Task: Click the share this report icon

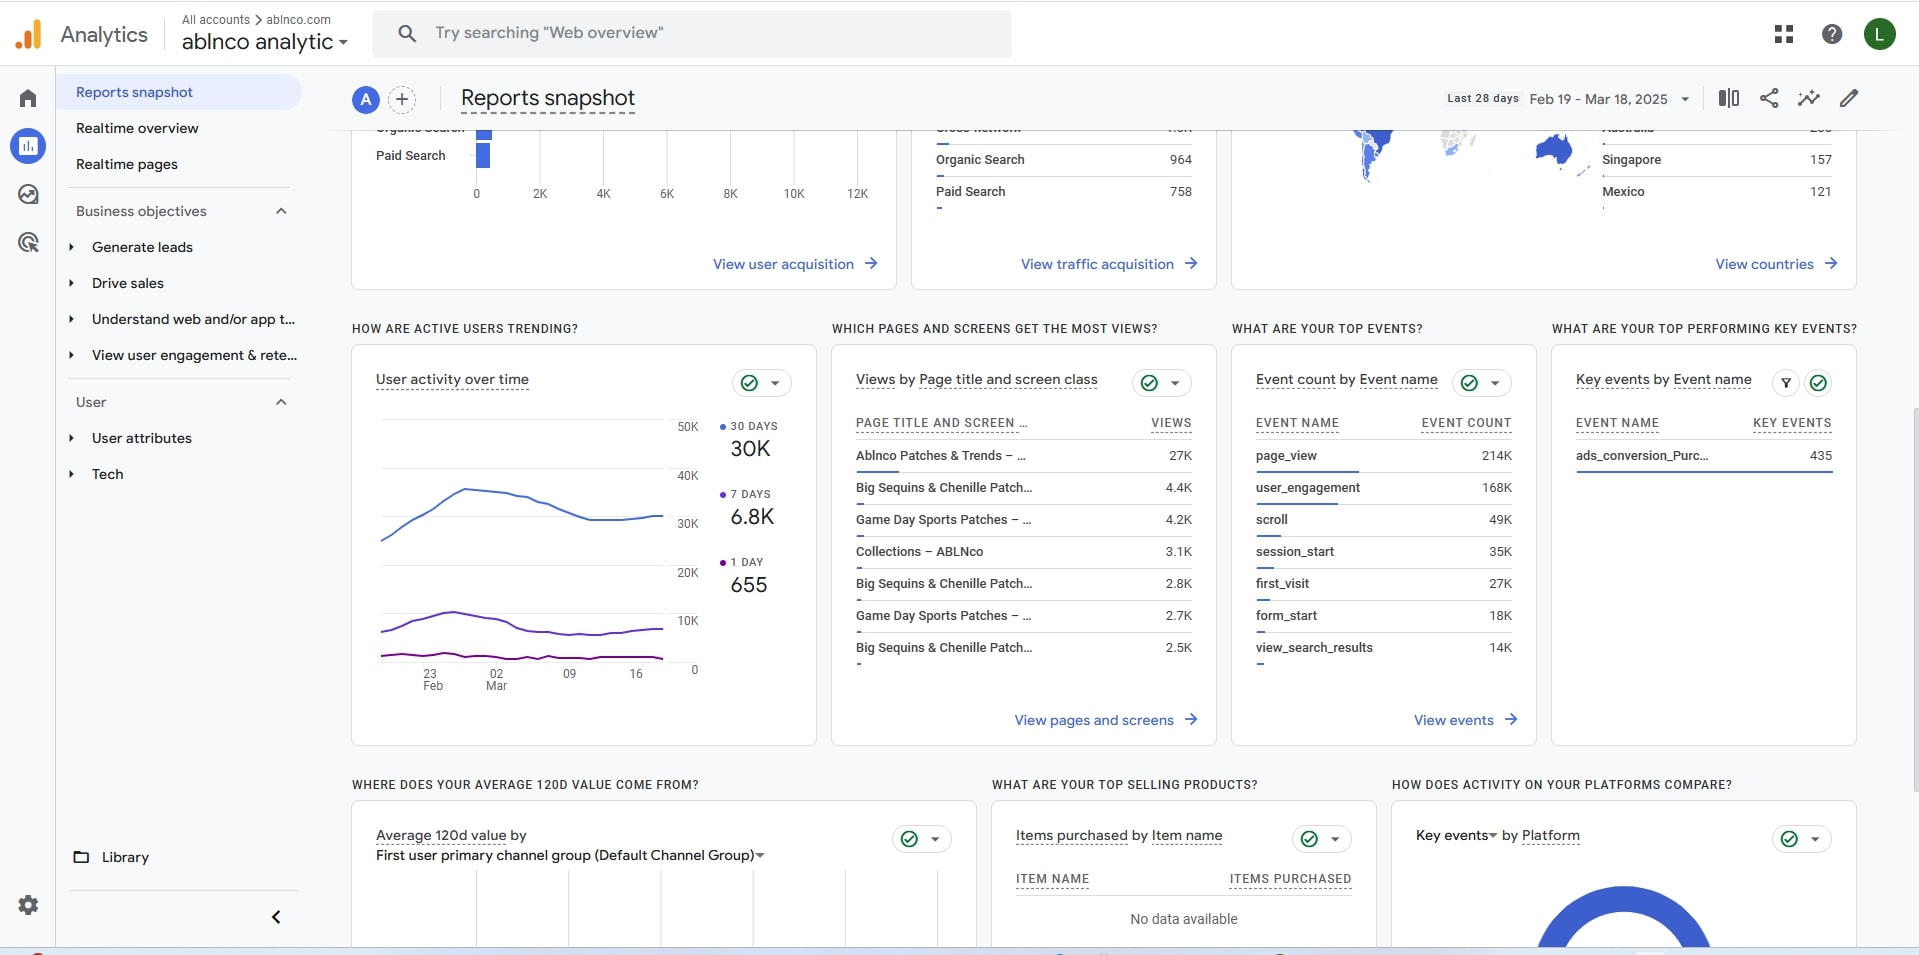Action: click(x=1769, y=98)
